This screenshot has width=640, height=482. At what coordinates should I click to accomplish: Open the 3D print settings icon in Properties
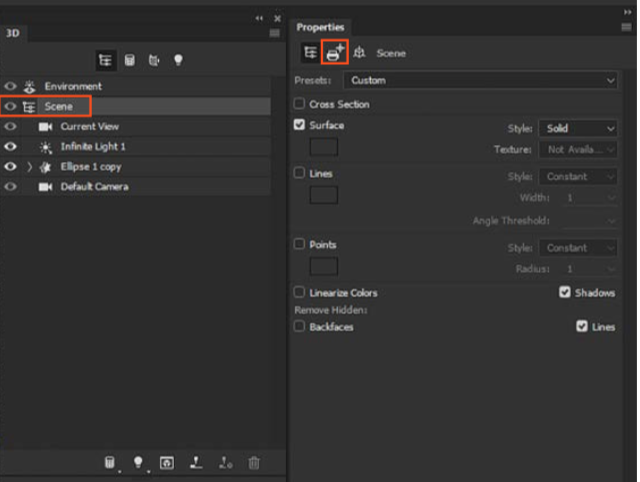[334, 53]
